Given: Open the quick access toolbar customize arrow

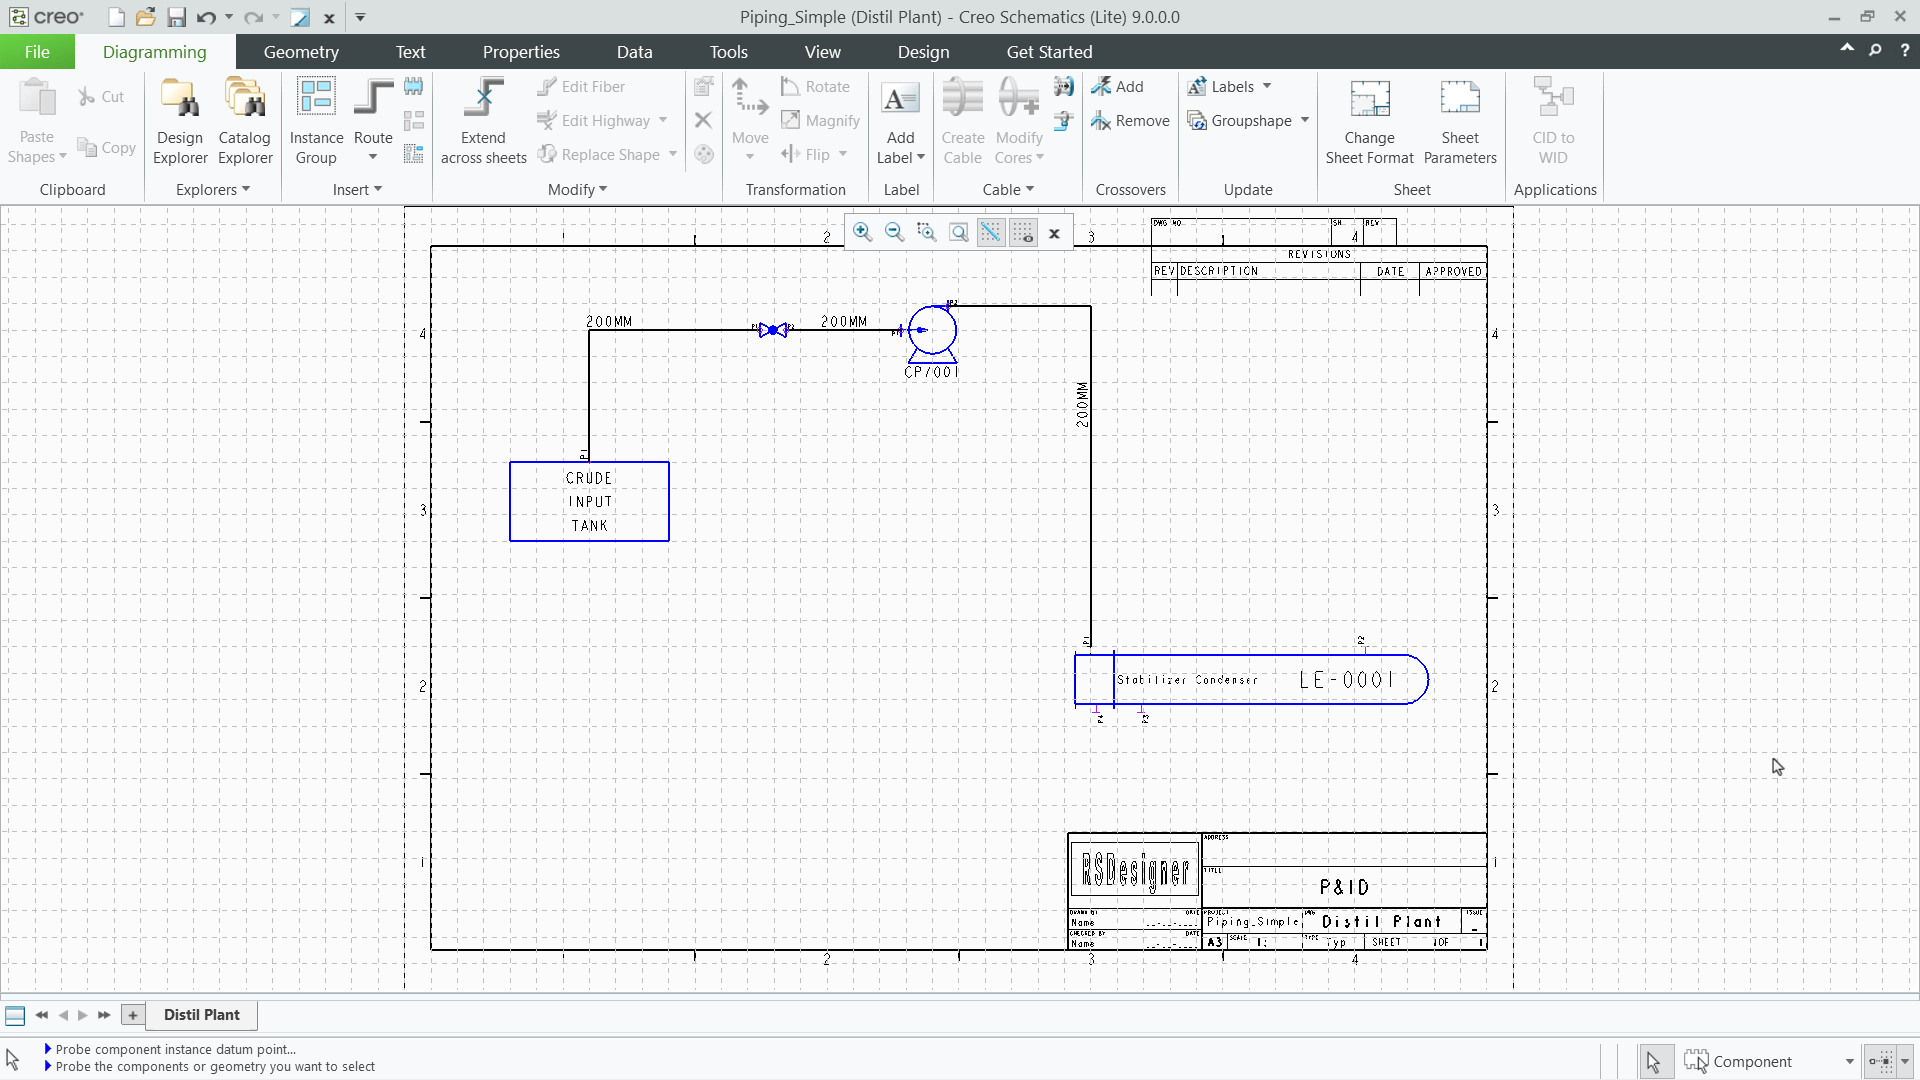Looking at the screenshot, I should (x=360, y=17).
